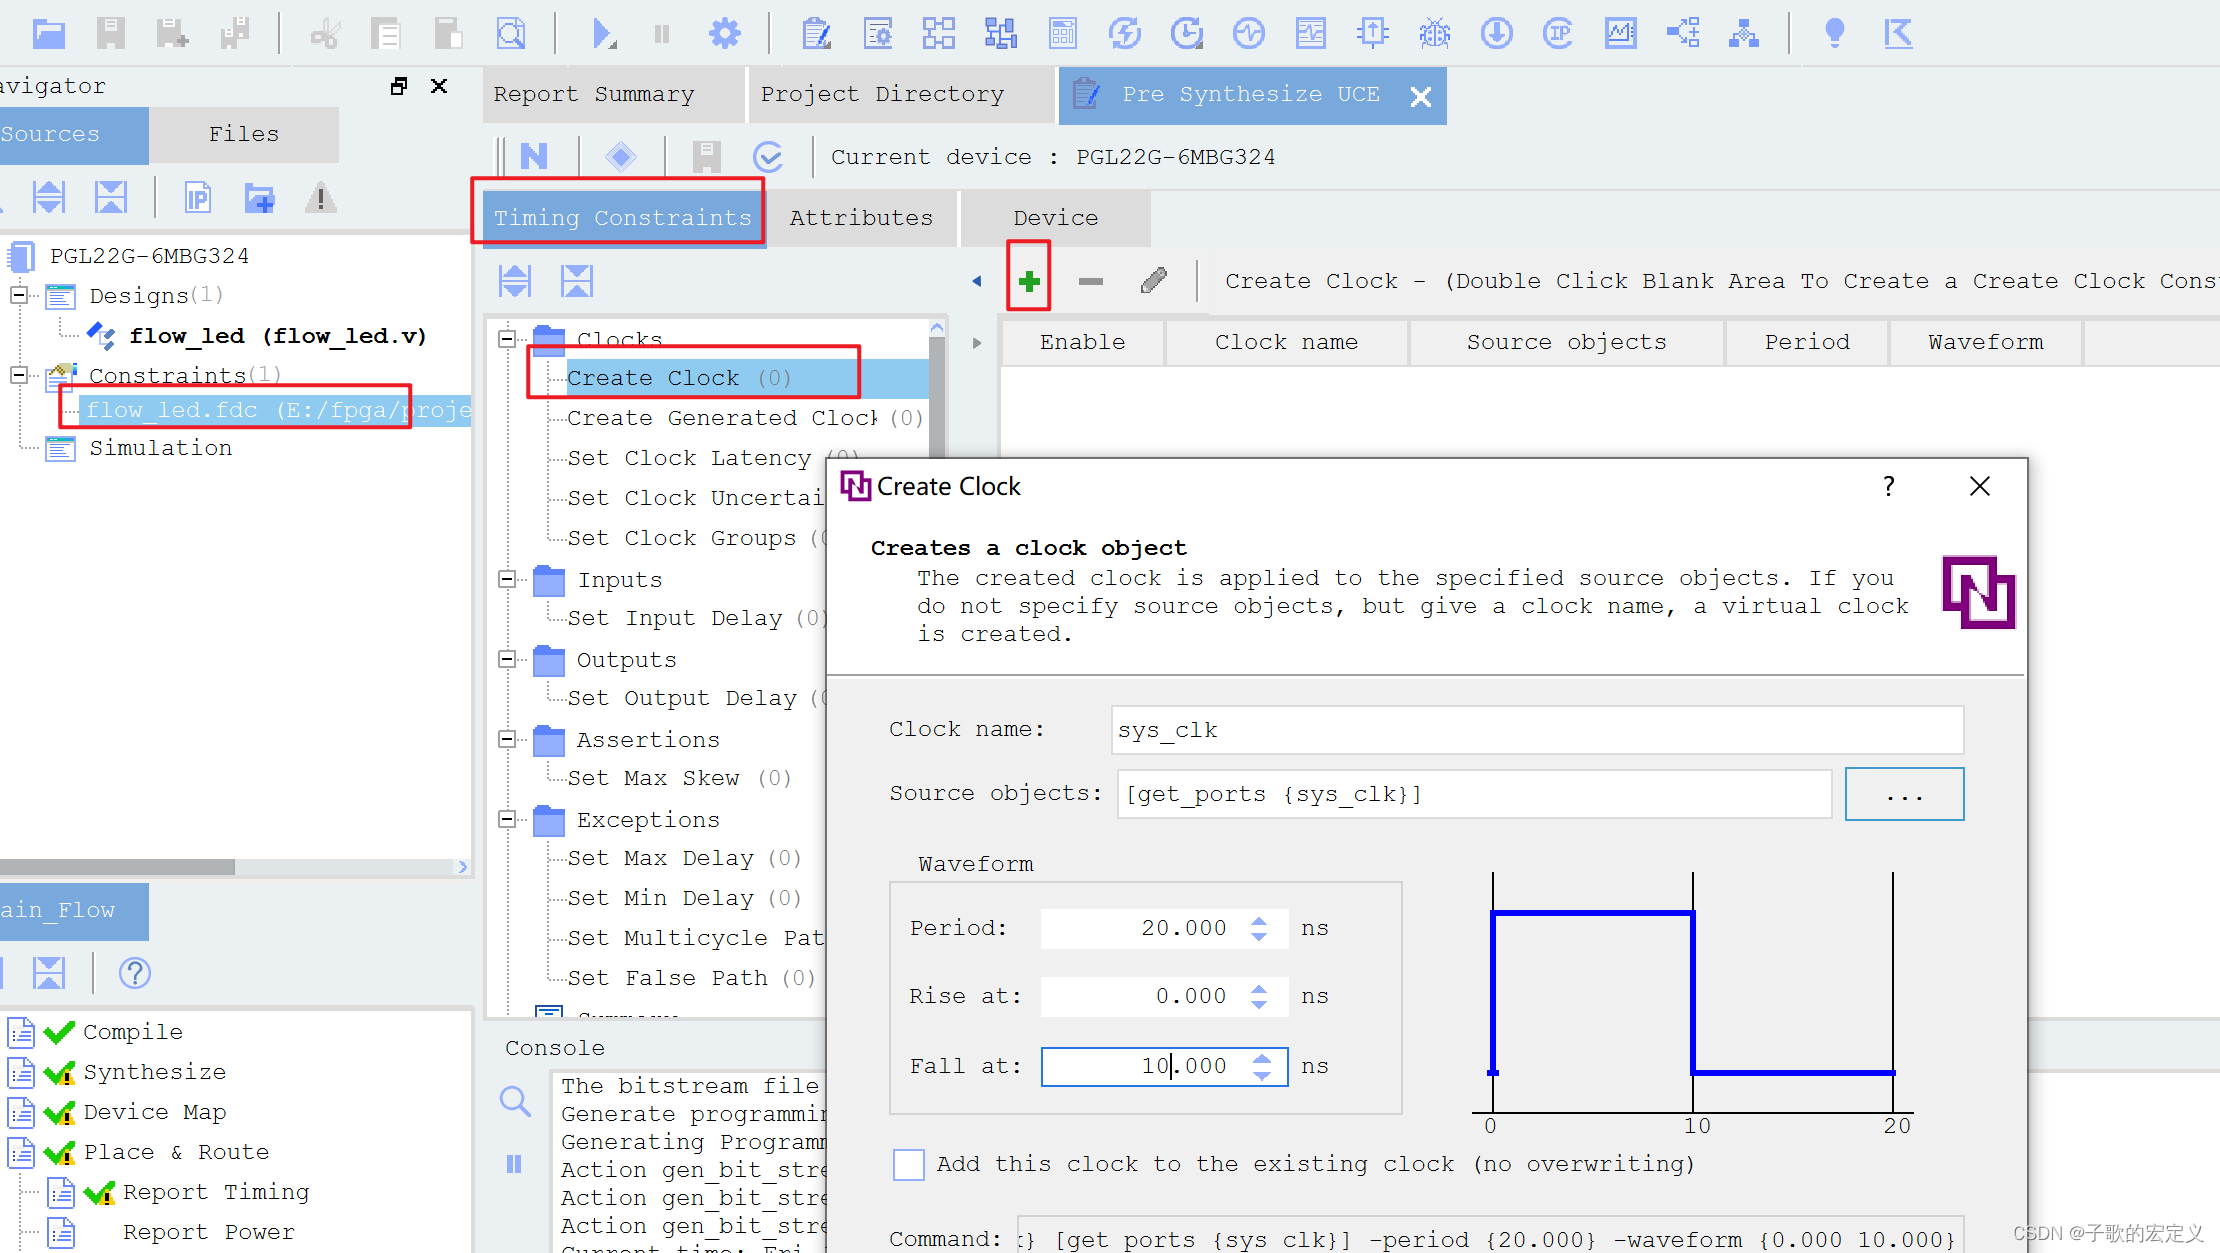Click the N icon in UCE toolbar
This screenshot has height=1253, width=2220.
(534, 157)
